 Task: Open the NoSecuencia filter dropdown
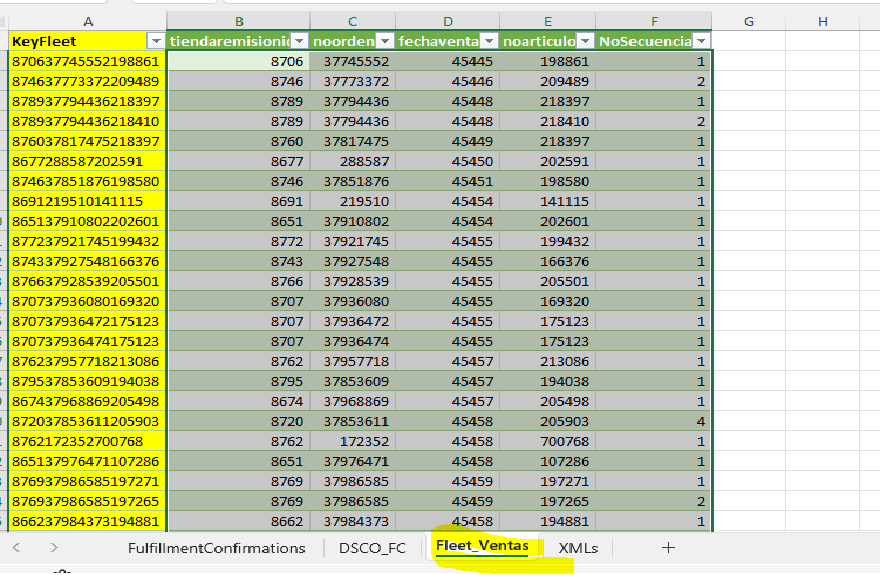coord(701,41)
